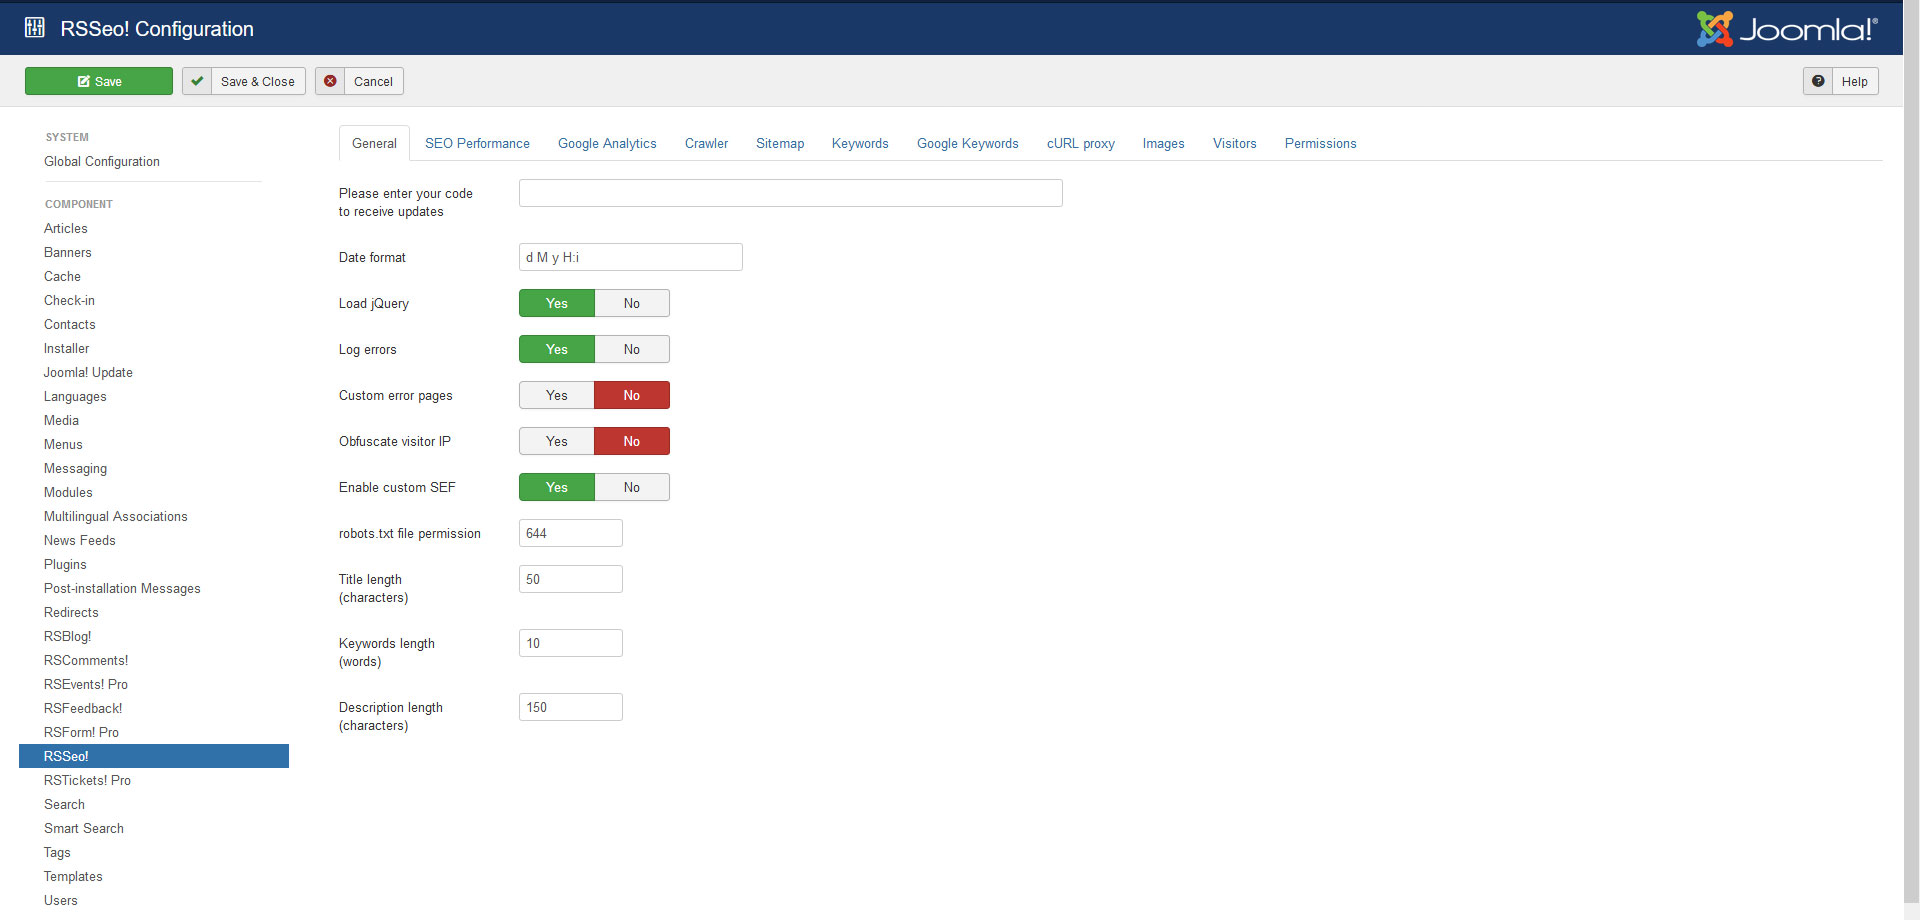The image size is (1920, 920).
Task: Set Load jQuery to No
Action: click(x=632, y=303)
